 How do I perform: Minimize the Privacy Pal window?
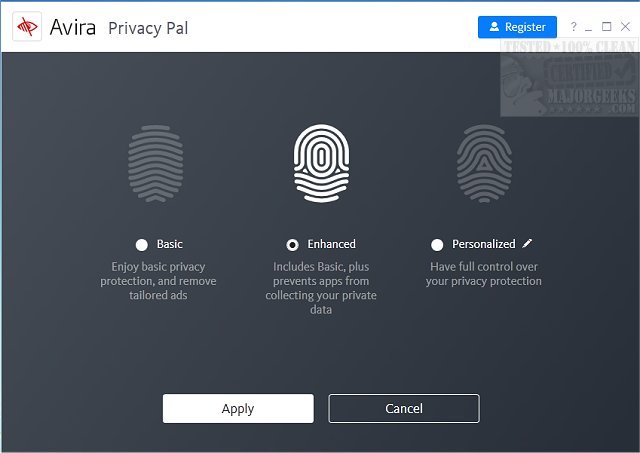click(x=590, y=27)
